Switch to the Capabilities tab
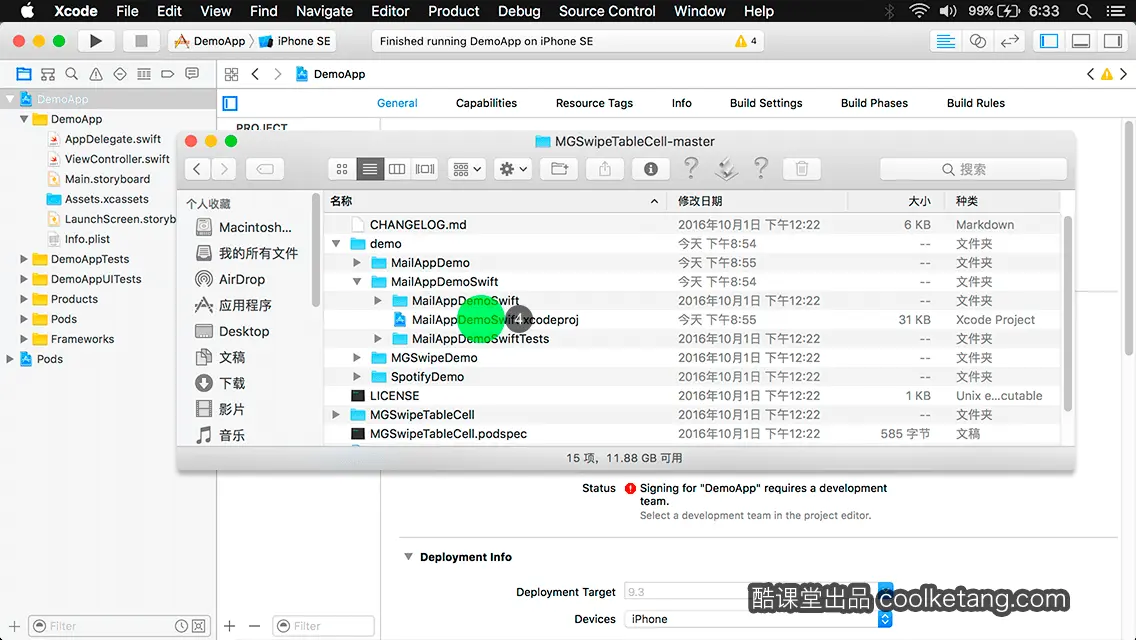The width and height of the screenshot is (1136, 640). pyautogui.click(x=486, y=103)
